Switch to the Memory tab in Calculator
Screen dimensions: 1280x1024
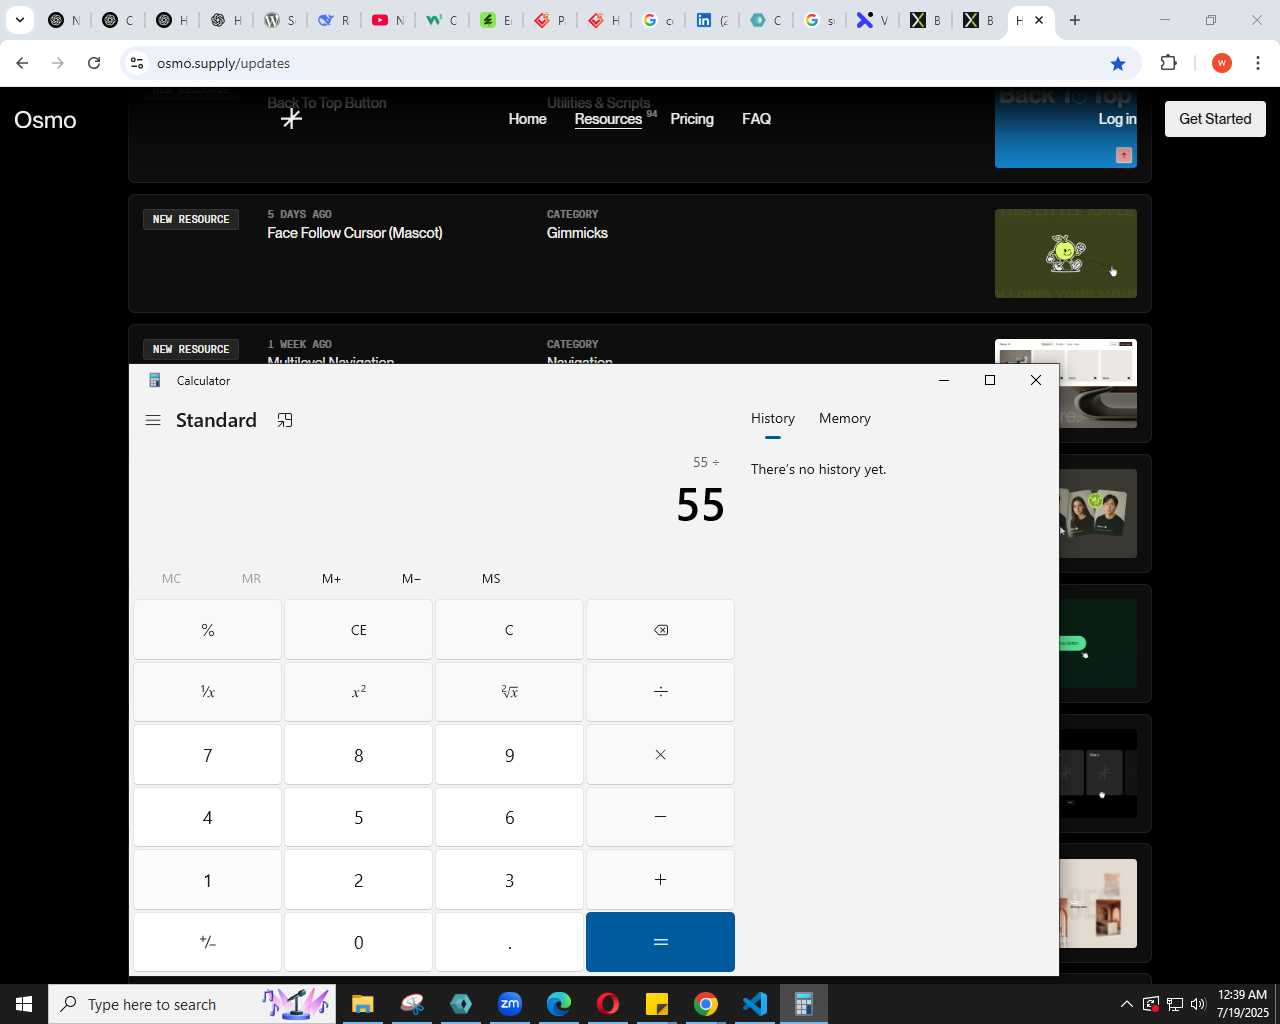point(845,419)
